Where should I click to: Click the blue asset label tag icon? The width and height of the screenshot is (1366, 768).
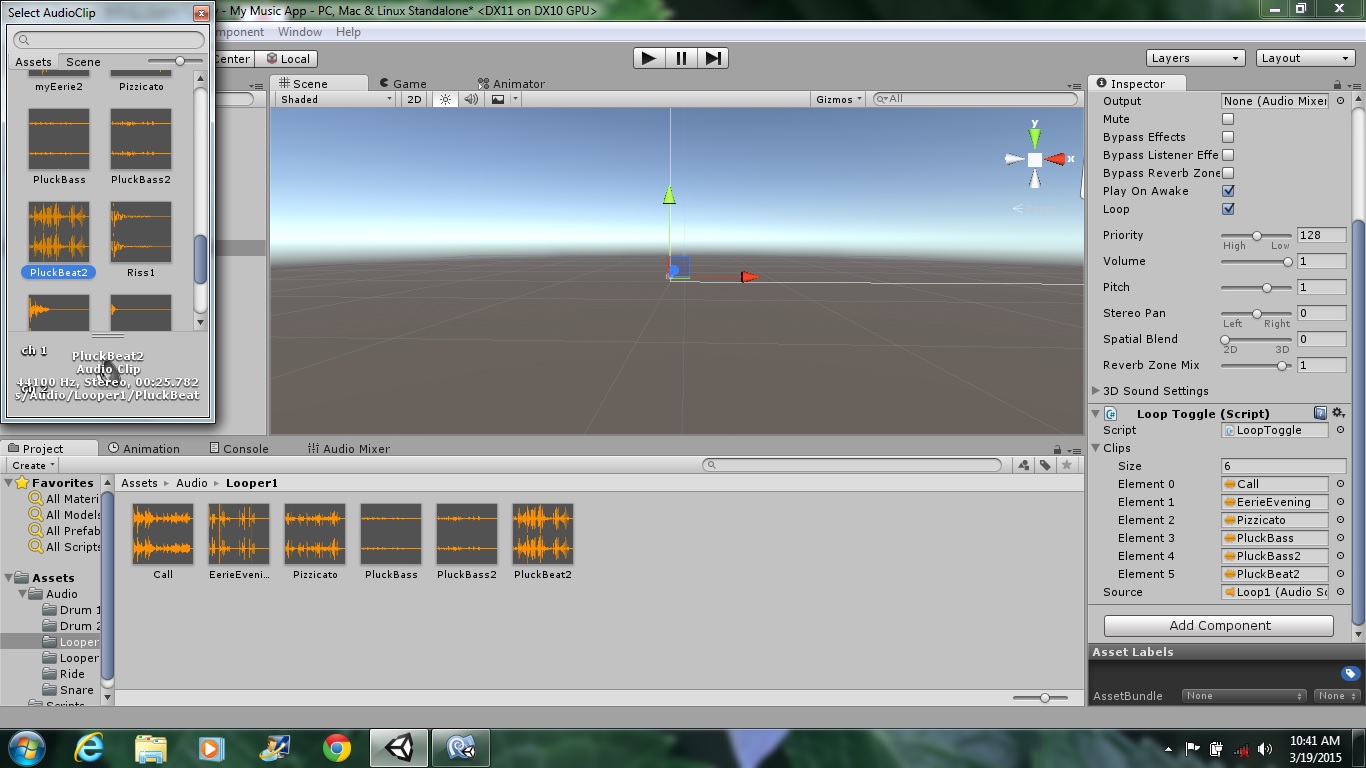(x=1350, y=673)
